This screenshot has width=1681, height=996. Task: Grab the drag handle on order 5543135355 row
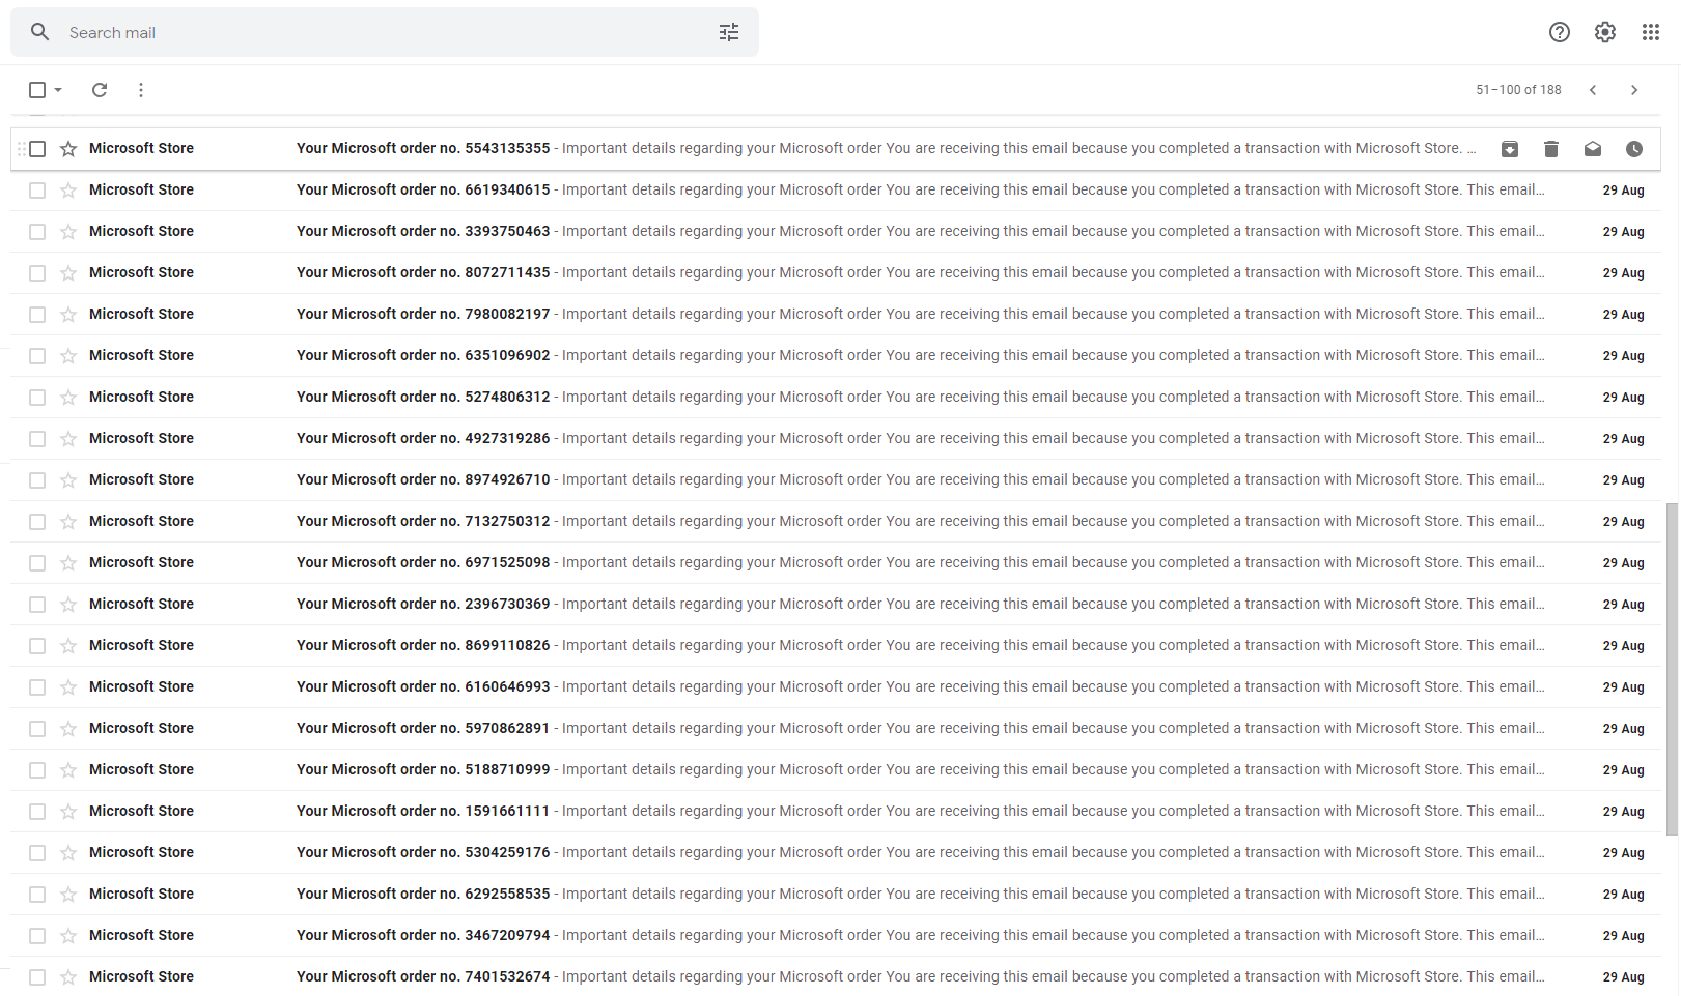coord(21,149)
